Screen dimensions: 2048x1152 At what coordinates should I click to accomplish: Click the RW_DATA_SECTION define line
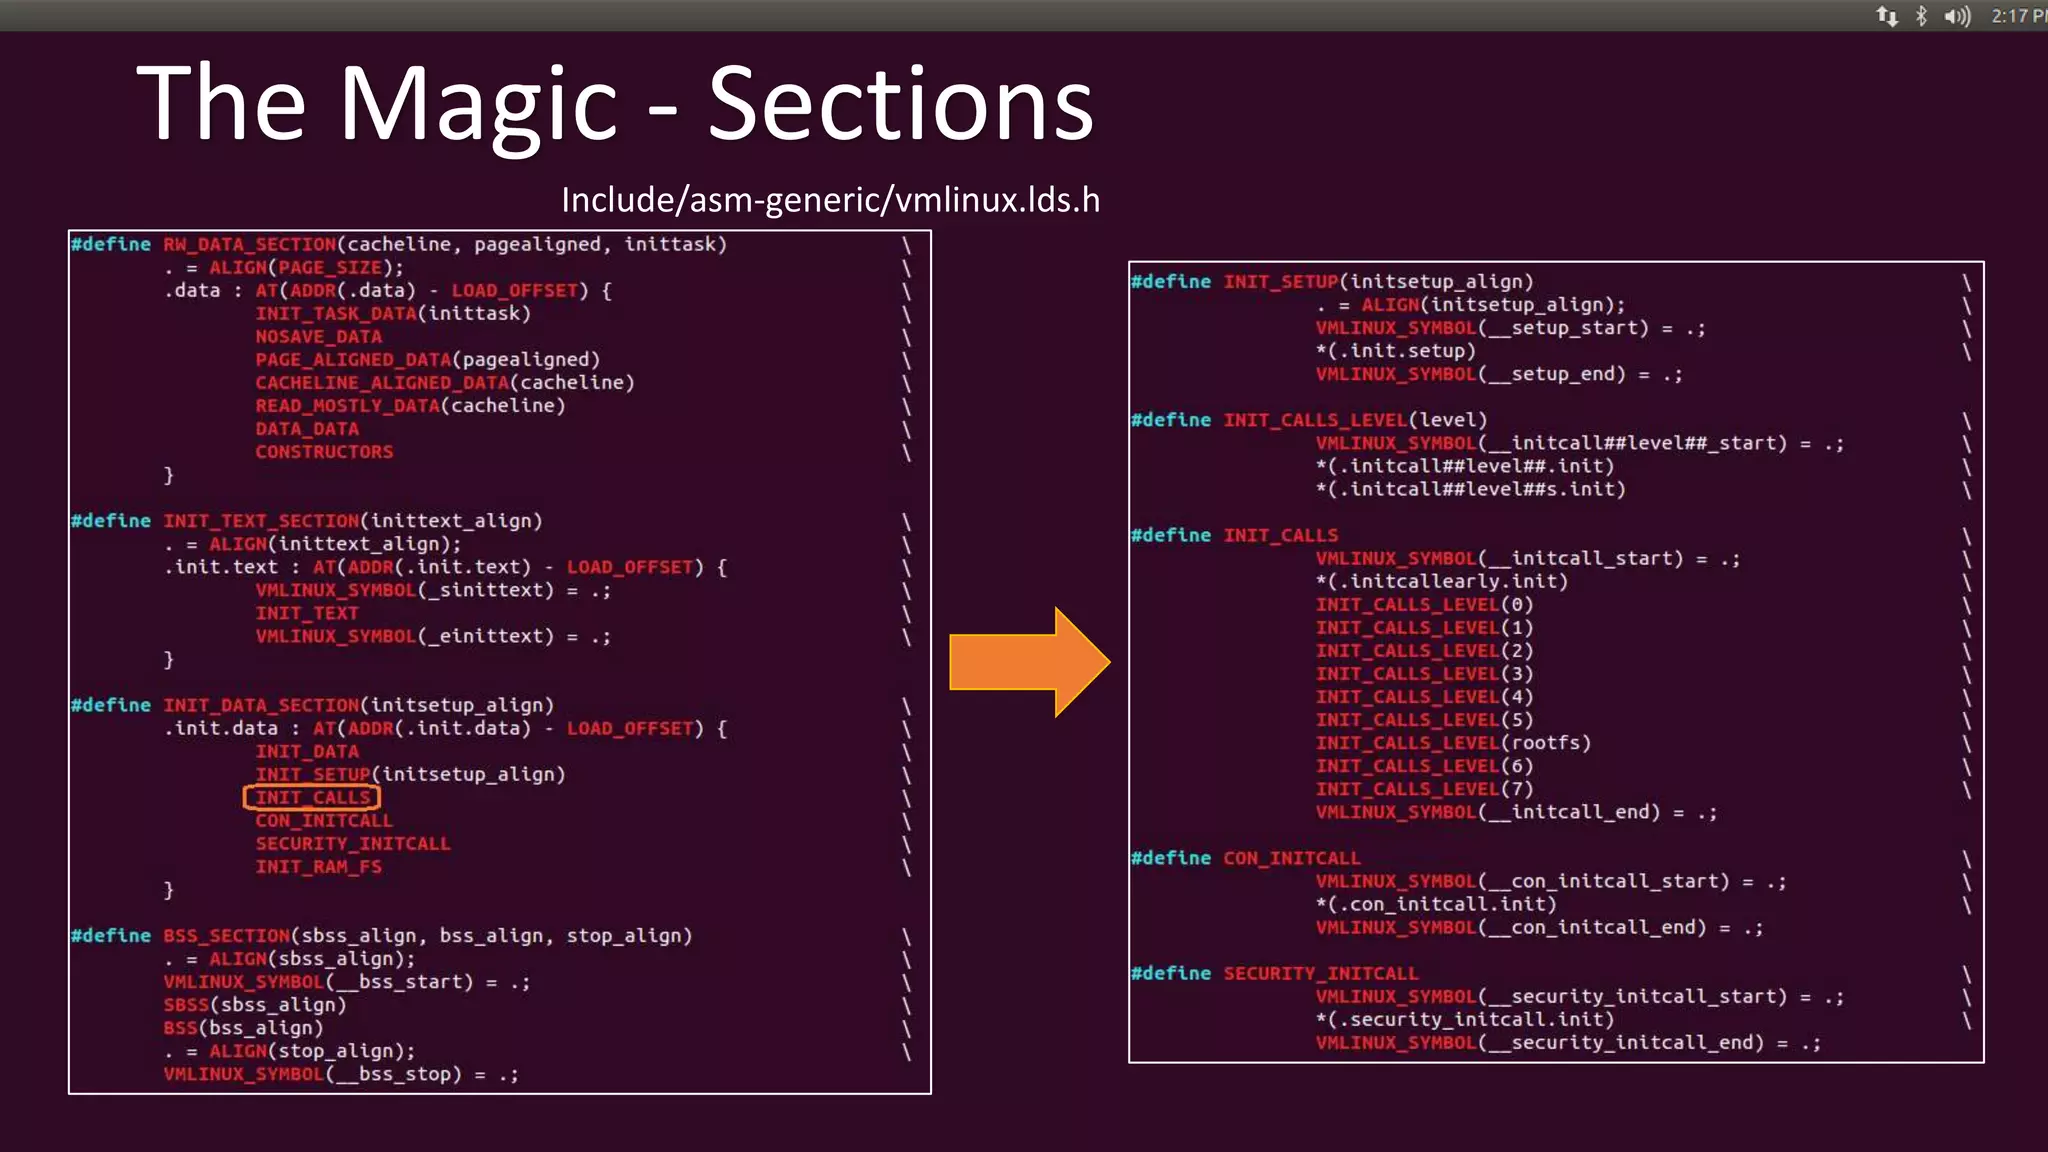pyautogui.click(x=398, y=244)
